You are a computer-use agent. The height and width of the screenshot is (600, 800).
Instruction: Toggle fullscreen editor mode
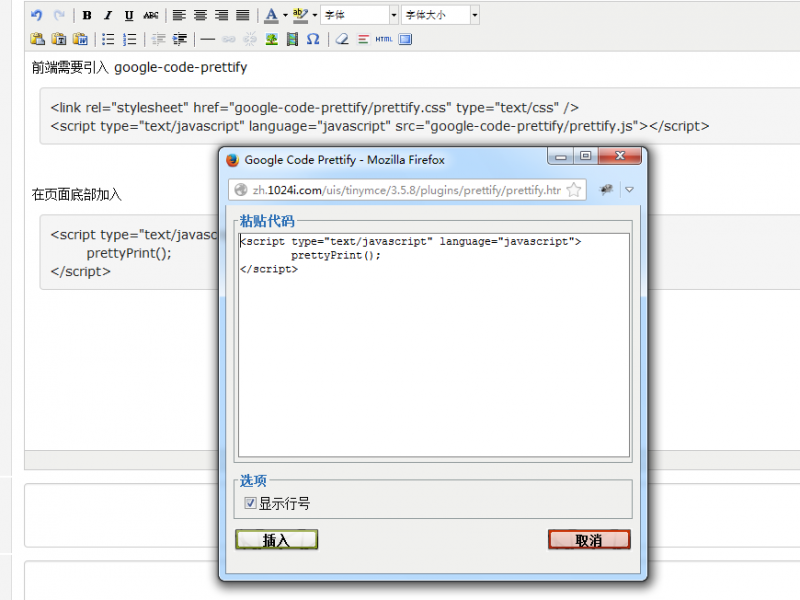click(x=405, y=39)
